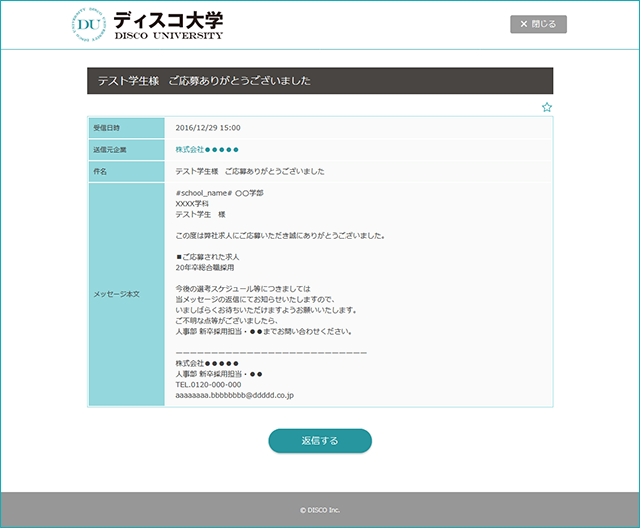Screen dimensions: 640x528
Task: Click the email address in the signature
Action: 234,396
